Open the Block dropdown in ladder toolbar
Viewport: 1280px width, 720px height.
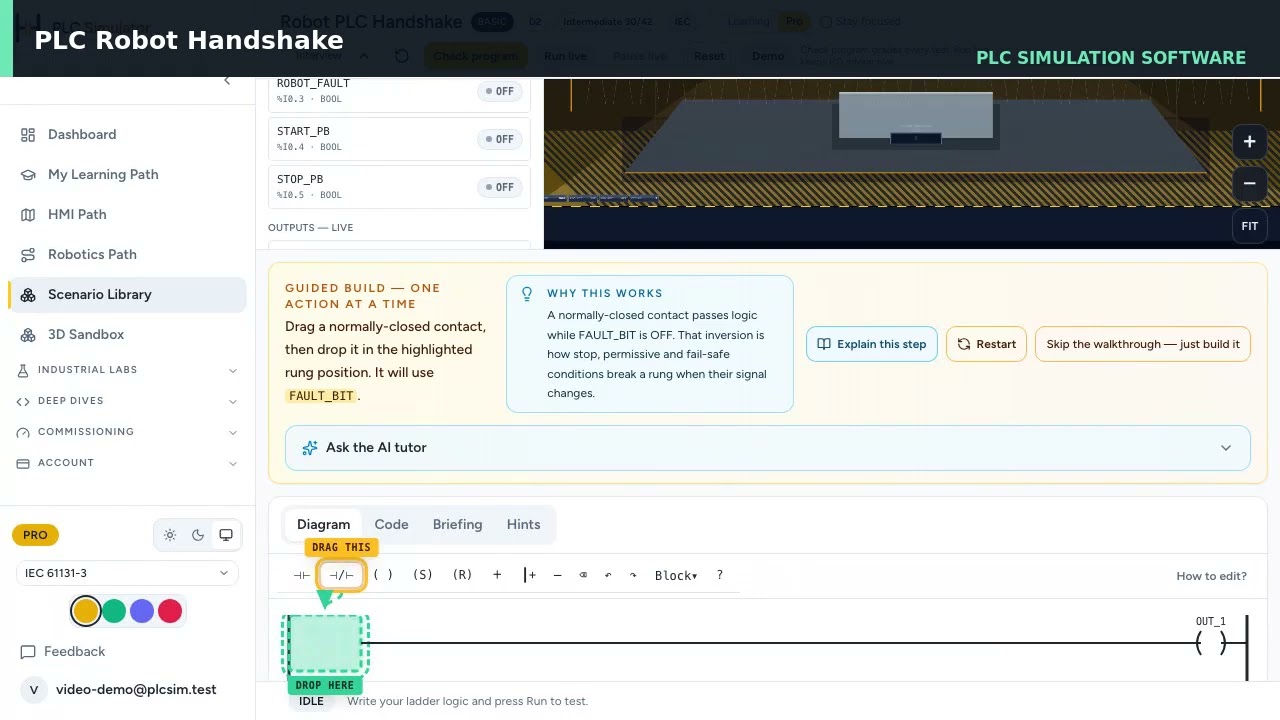676,576
